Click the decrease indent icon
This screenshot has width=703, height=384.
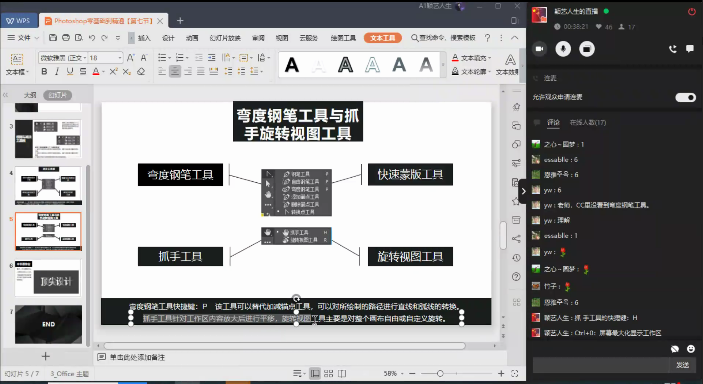(x=199, y=57)
